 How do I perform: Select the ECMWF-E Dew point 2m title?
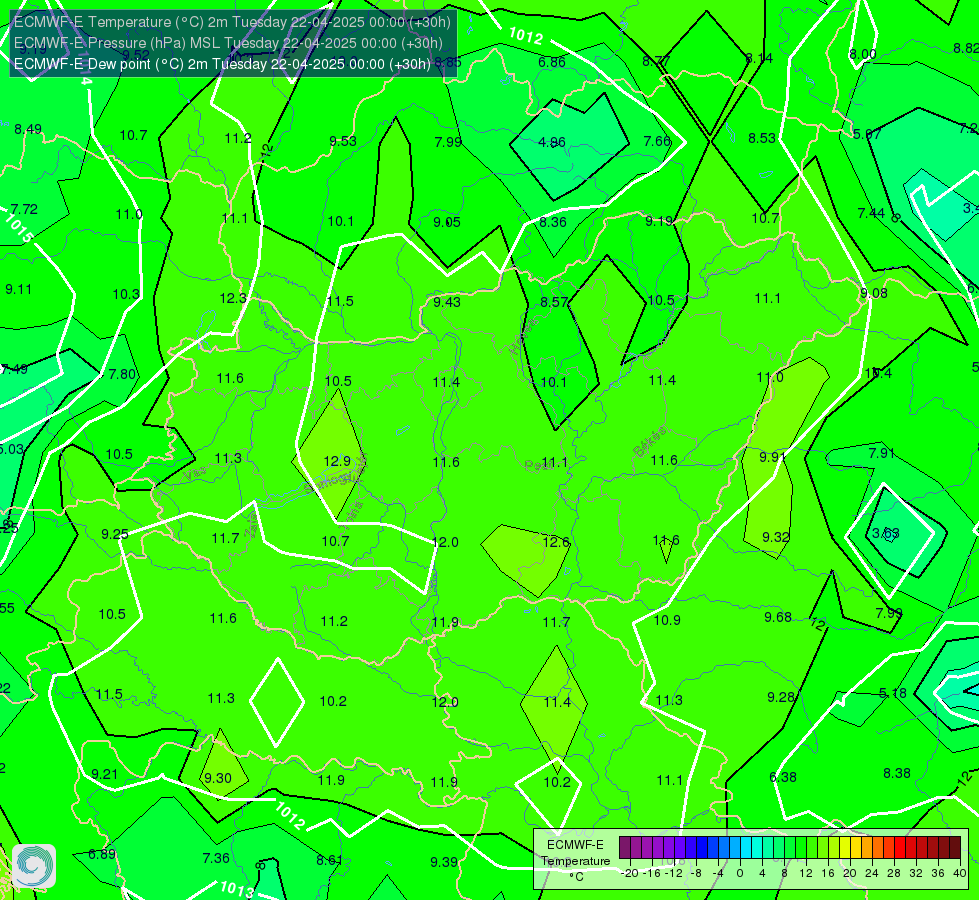(x=222, y=64)
